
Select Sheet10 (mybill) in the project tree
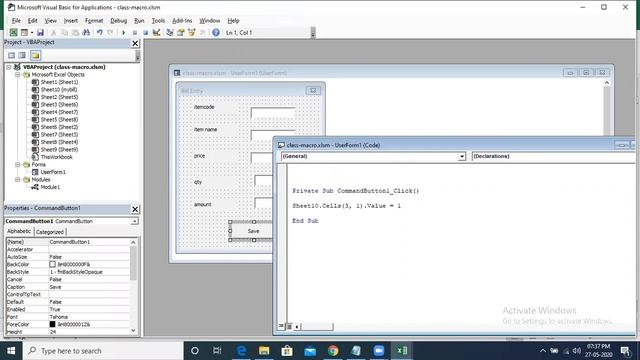click(x=58, y=89)
